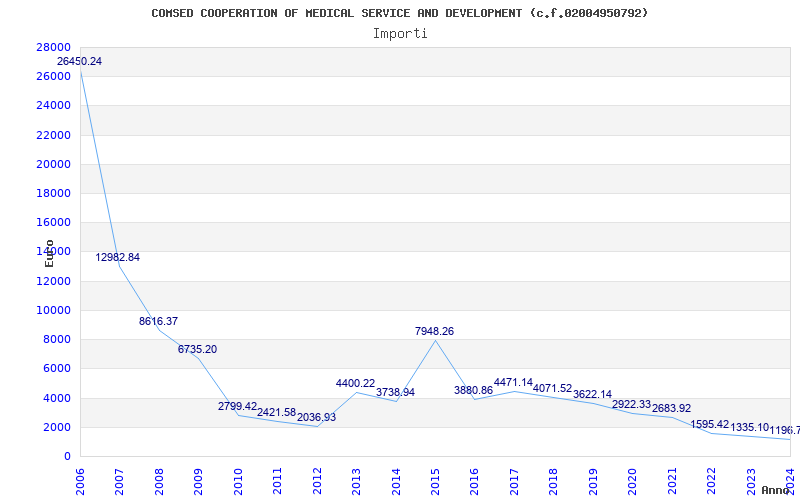Click the 2023 year axis label
Screen dimensions: 800x500
pos(751,482)
